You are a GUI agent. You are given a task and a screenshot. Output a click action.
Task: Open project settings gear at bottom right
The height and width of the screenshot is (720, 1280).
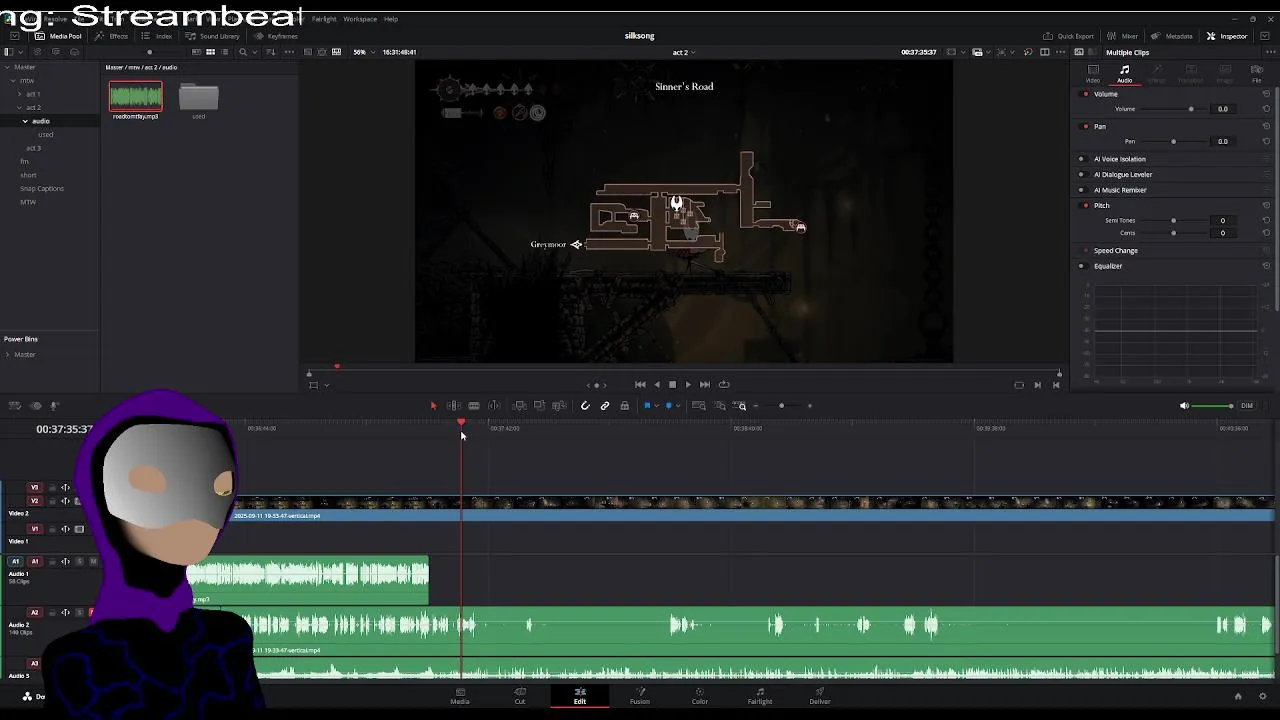1262,696
